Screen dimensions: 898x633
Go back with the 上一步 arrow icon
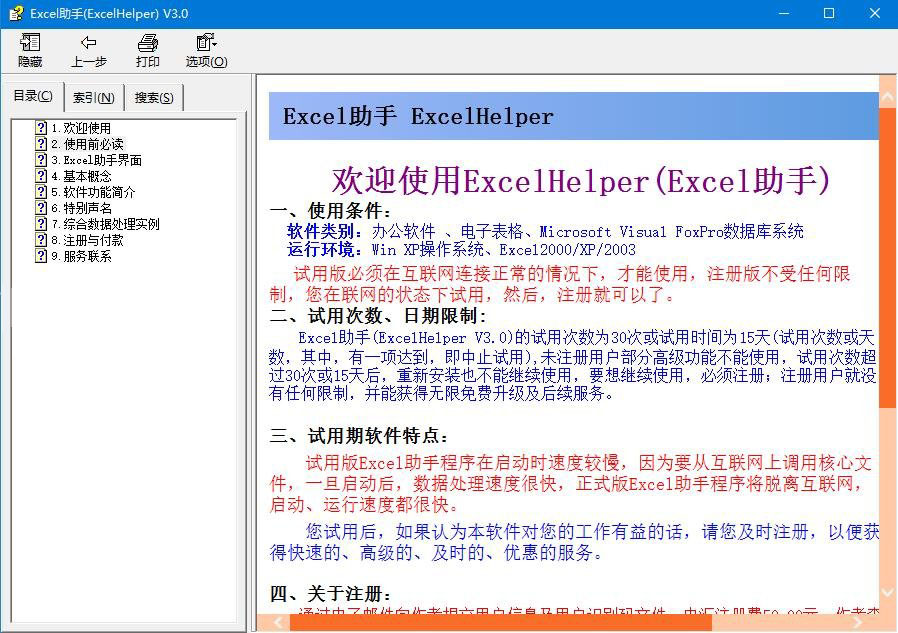(x=88, y=42)
